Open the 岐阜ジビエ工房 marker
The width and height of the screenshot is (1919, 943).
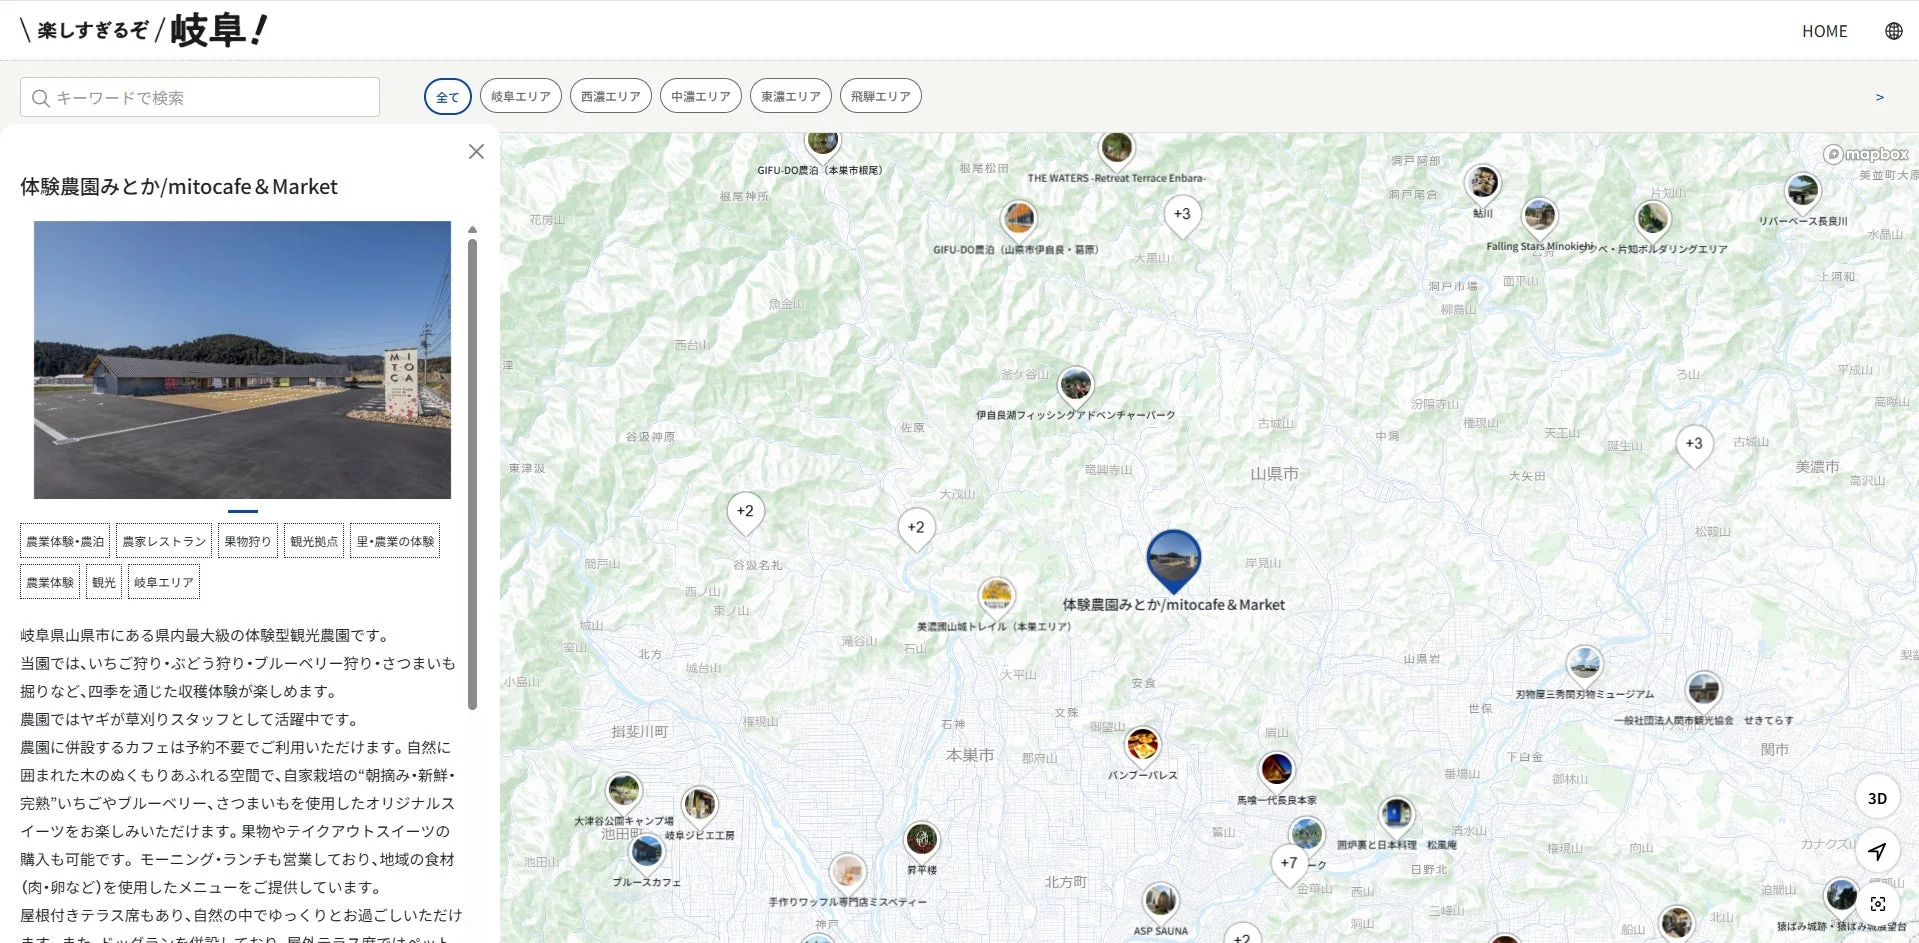pos(699,805)
